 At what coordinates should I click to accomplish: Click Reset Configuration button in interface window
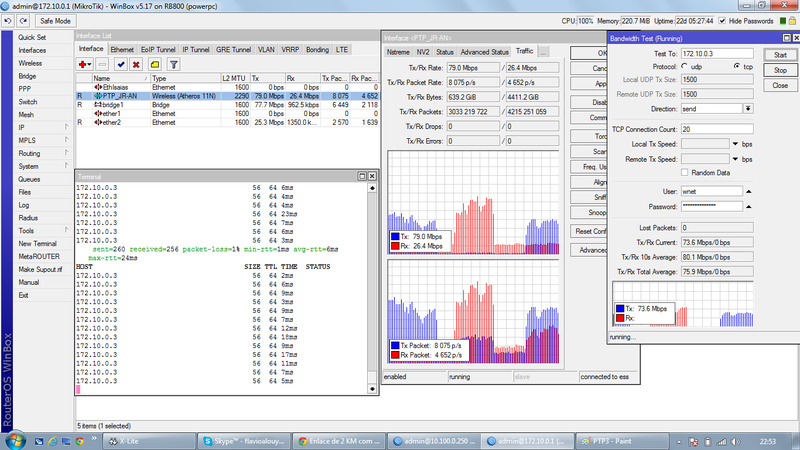click(590, 231)
